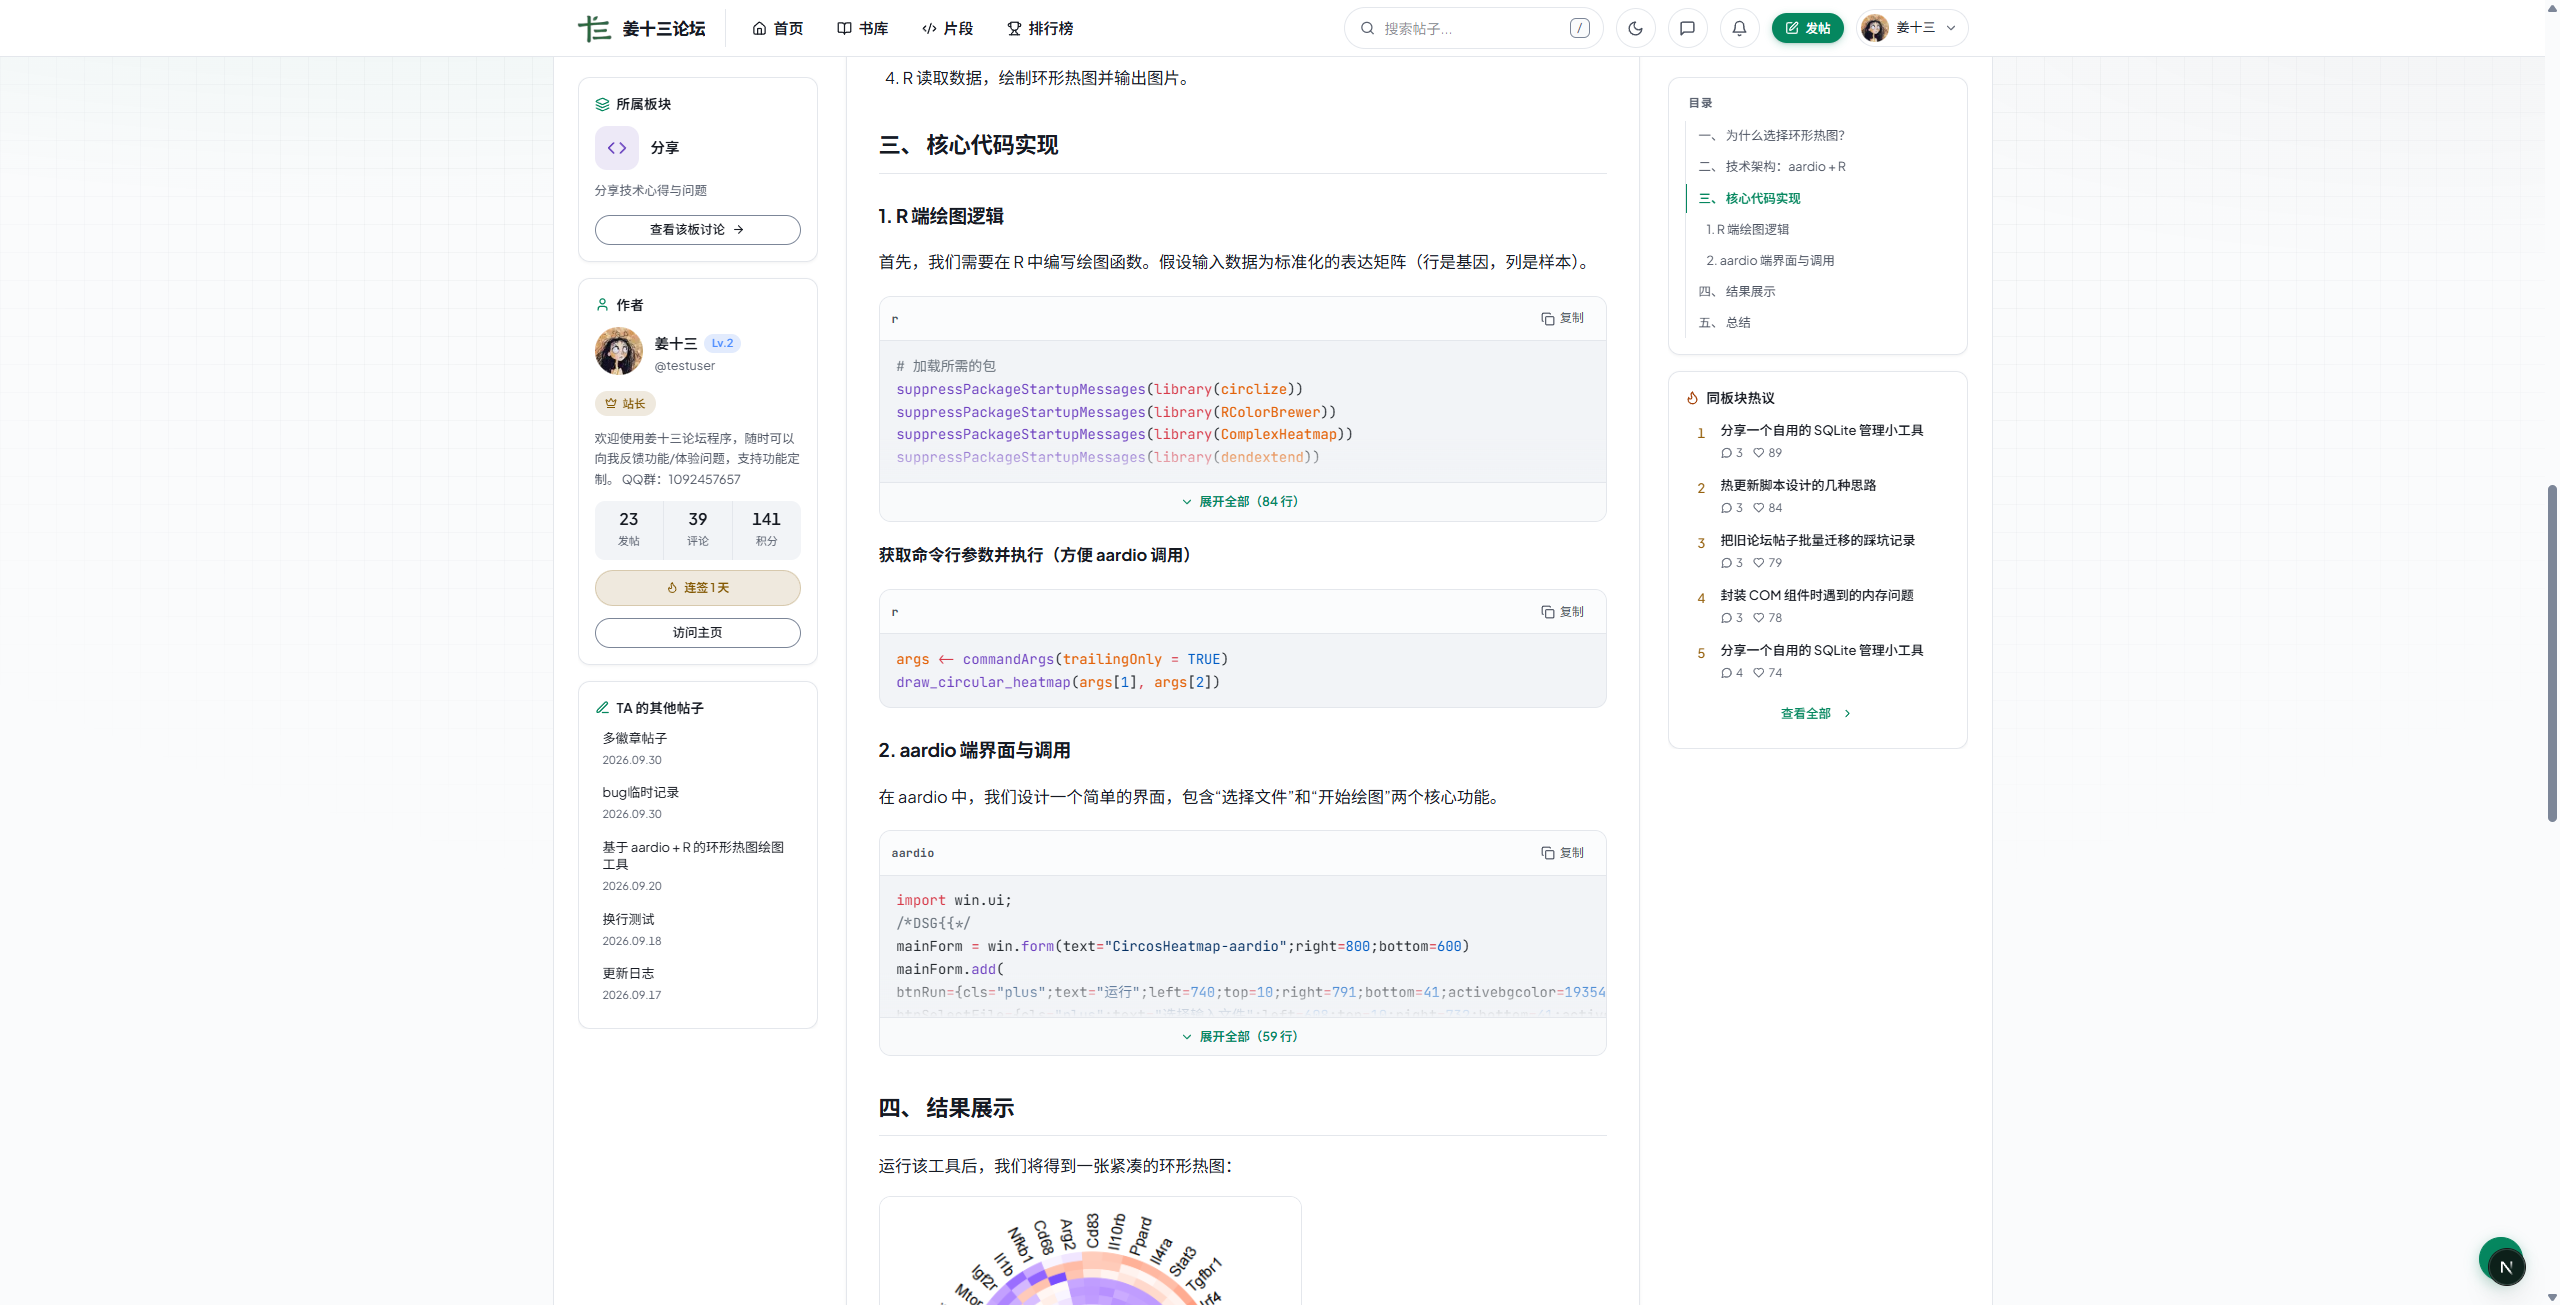Jump to TOC item 四、结果展示
2560x1305 pixels.
[x=1737, y=291]
